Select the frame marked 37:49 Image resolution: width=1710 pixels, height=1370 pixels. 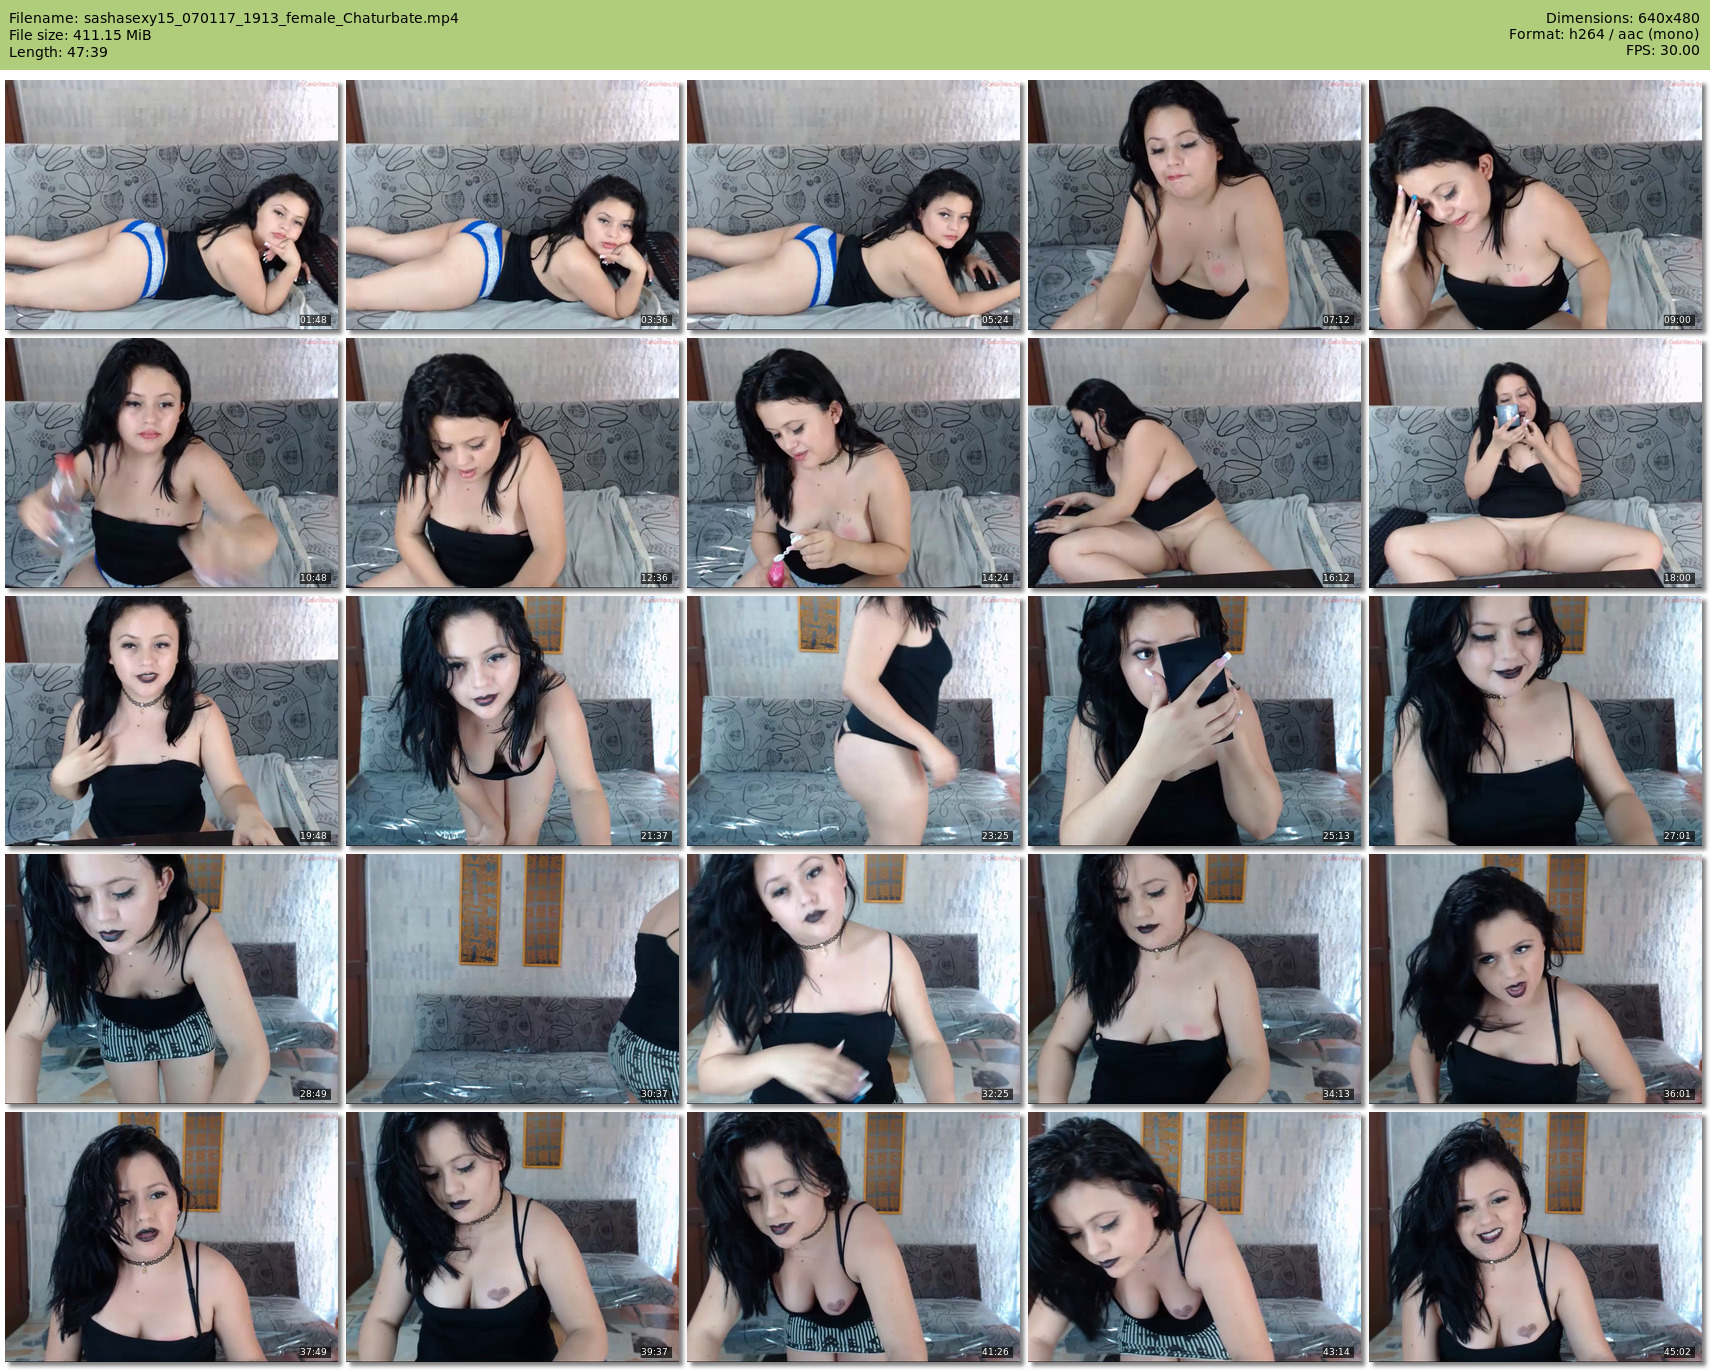172,1237
